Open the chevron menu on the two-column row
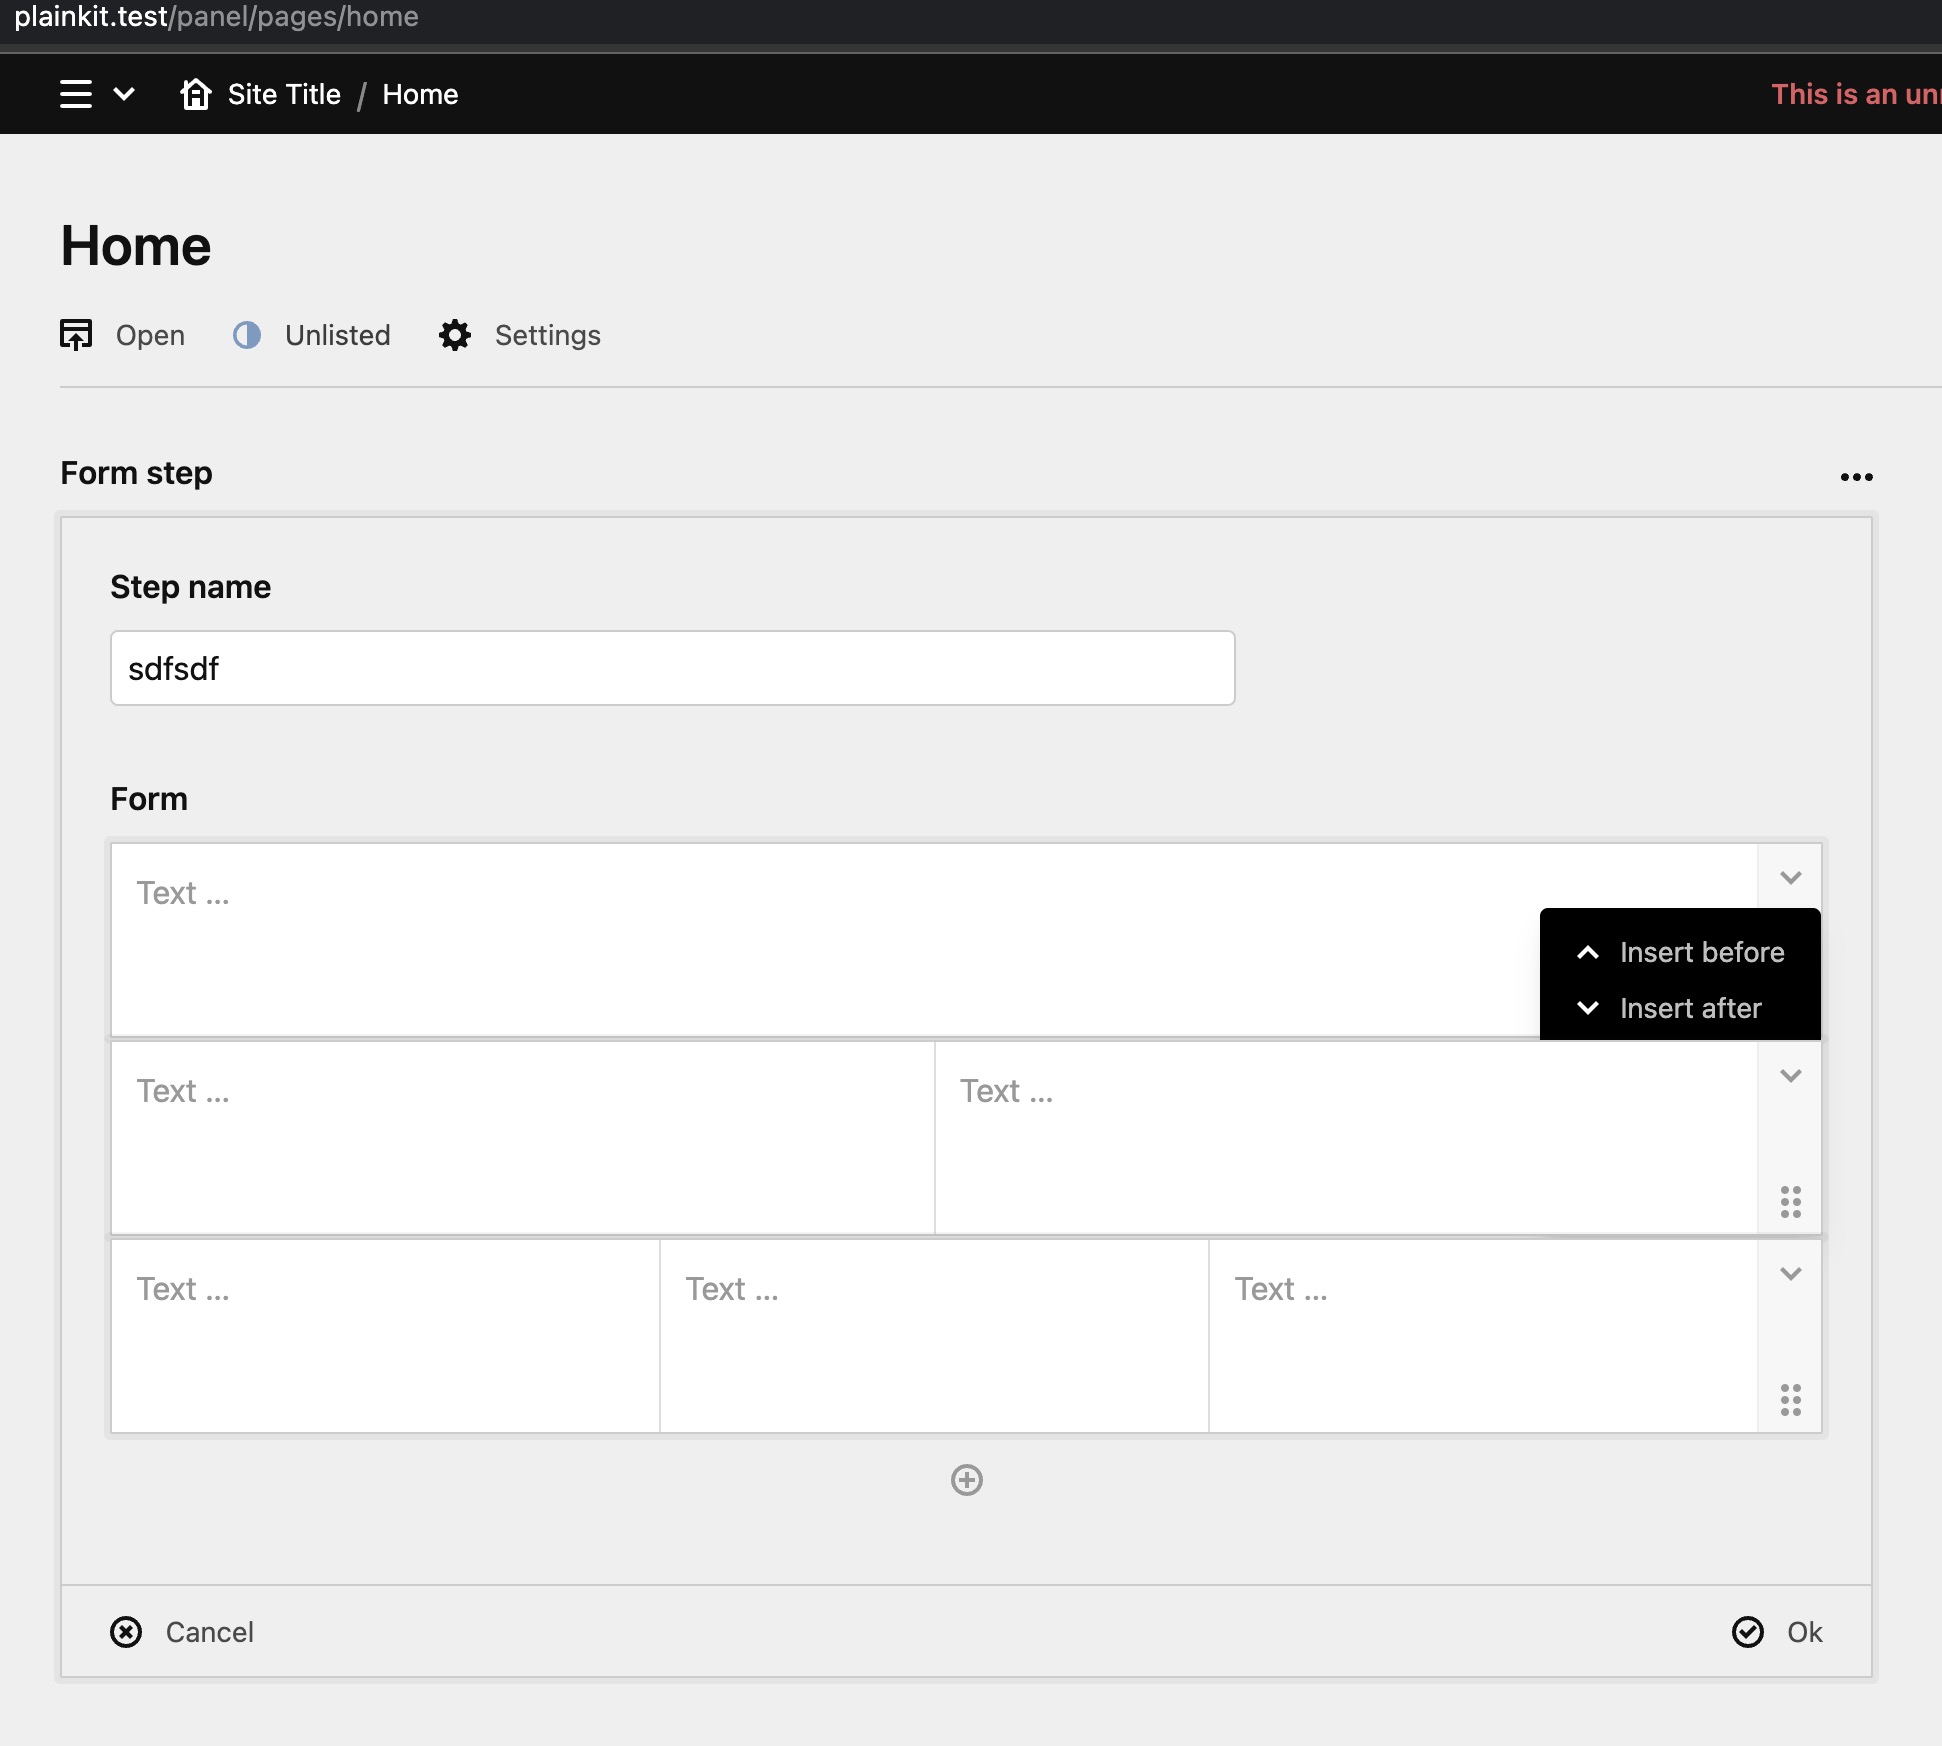The width and height of the screenshot is (1942, 1746). [x=1790, y=1075]
